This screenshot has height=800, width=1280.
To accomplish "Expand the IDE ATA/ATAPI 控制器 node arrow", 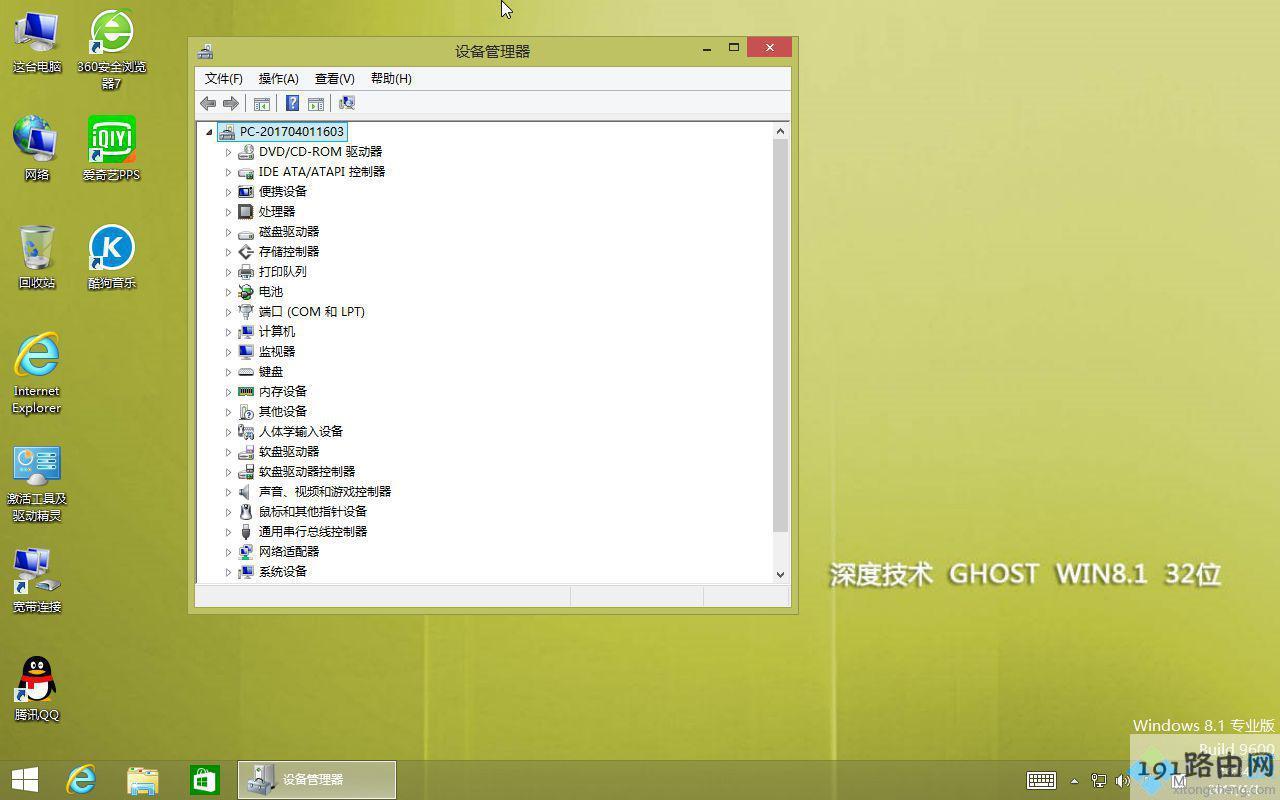I will pyautogui.click(x=228, y=172).
